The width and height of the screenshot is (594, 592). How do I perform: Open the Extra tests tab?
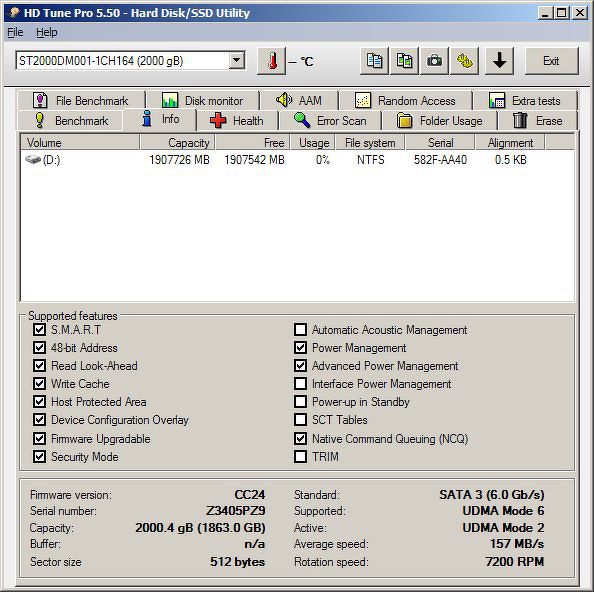click(525, 100)
